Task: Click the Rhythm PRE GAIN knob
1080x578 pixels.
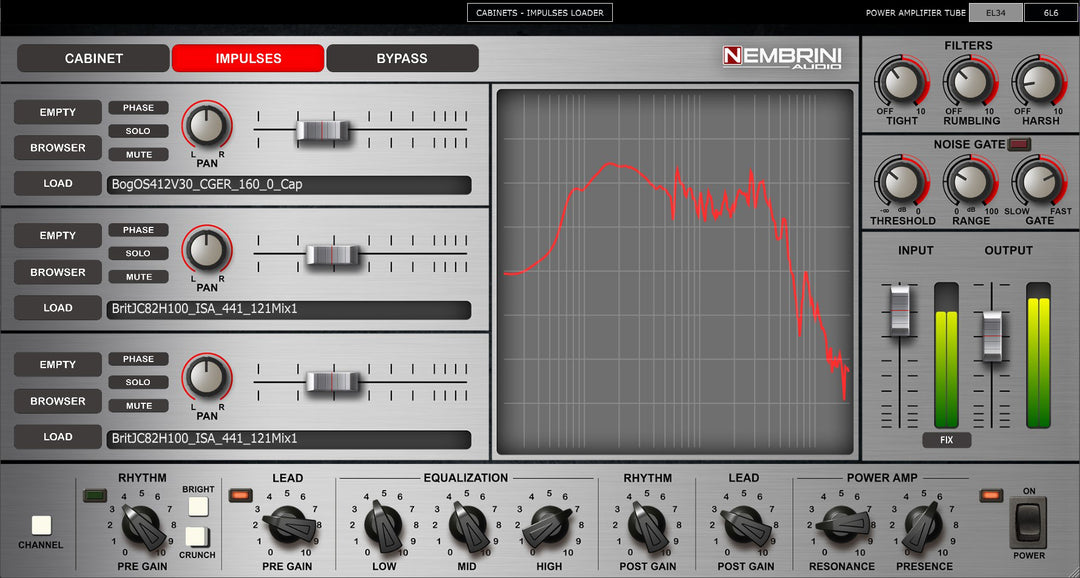Action: point(143,526)
